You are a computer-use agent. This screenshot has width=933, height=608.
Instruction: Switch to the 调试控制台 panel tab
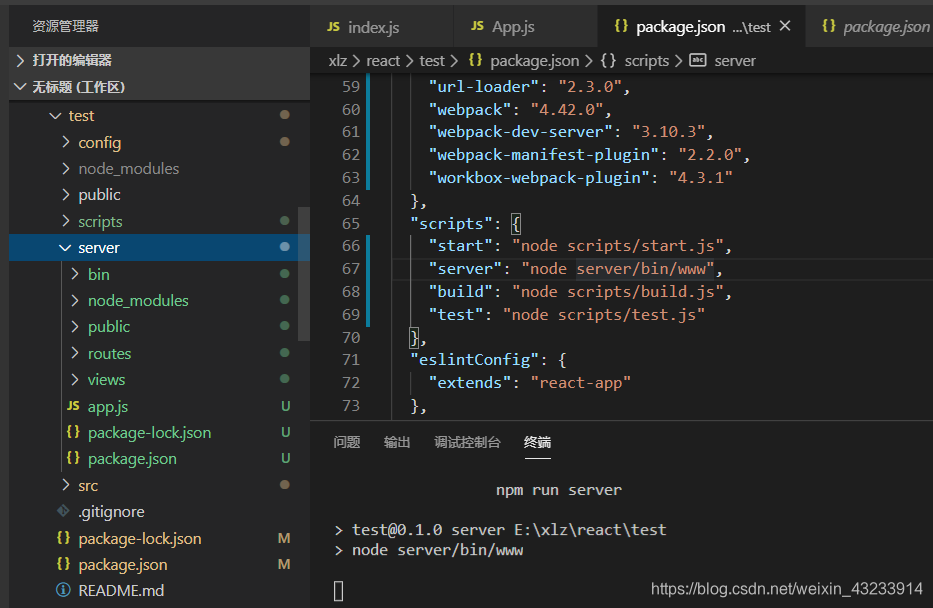click(467, 442)
